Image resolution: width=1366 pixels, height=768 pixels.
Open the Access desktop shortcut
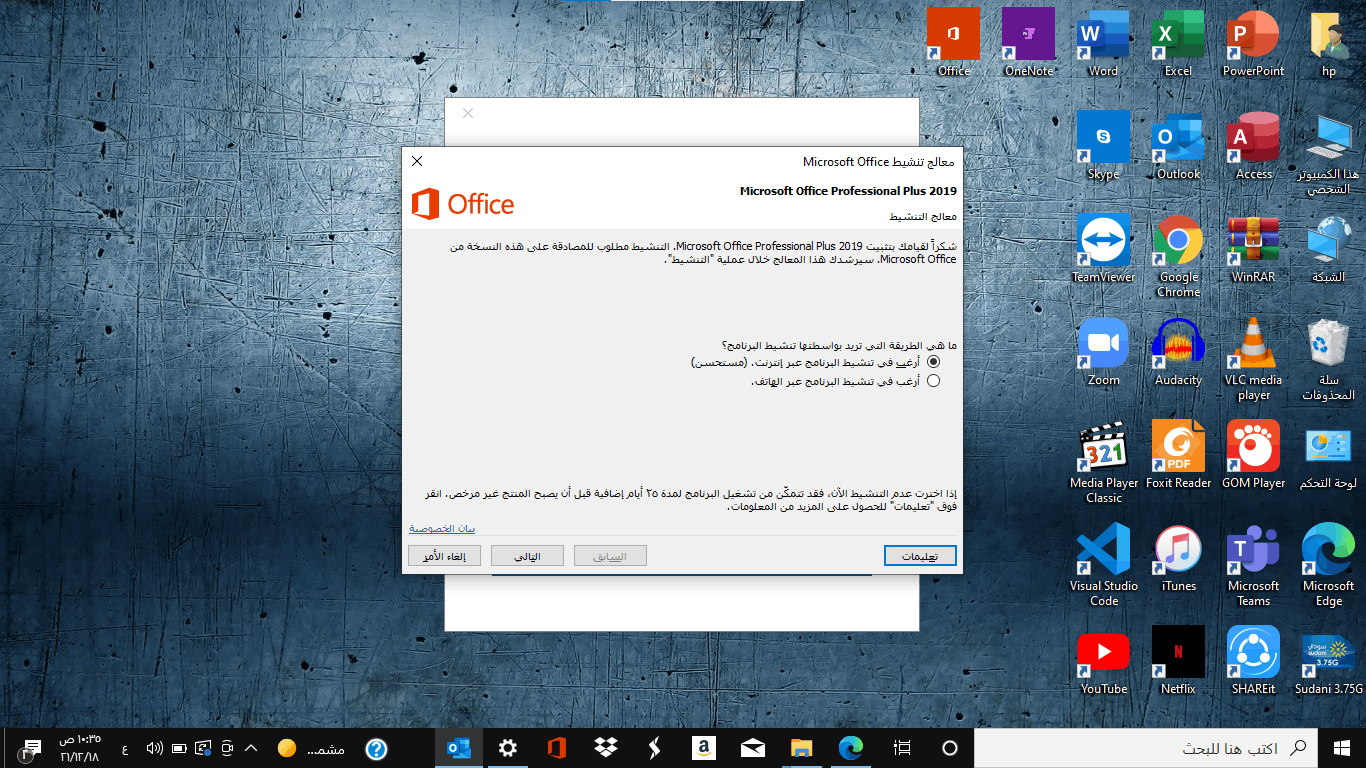[x=1253, y=146]
